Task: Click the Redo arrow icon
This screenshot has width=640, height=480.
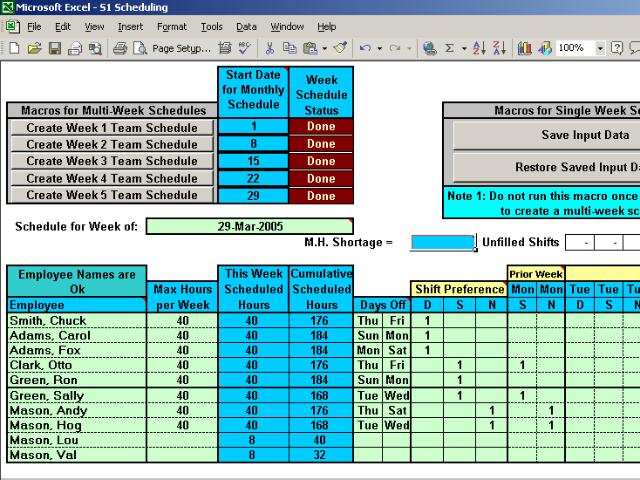Action: click(x=395, y=48)
